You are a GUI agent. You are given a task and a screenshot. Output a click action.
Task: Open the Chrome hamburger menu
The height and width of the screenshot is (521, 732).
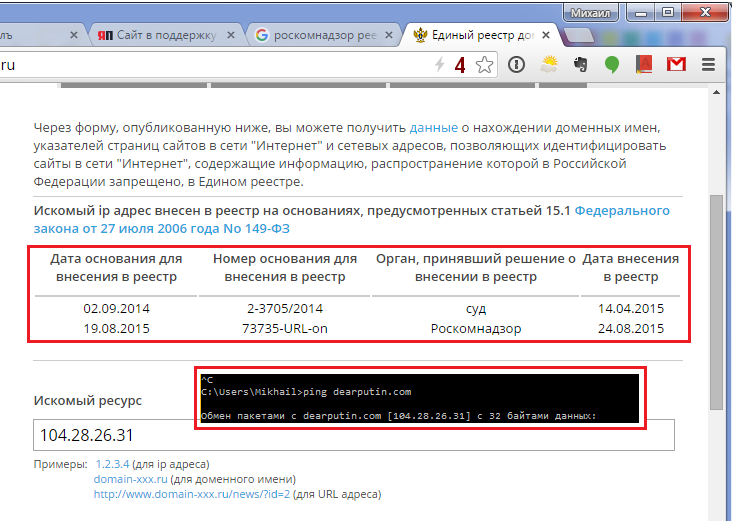pos(708,64)
